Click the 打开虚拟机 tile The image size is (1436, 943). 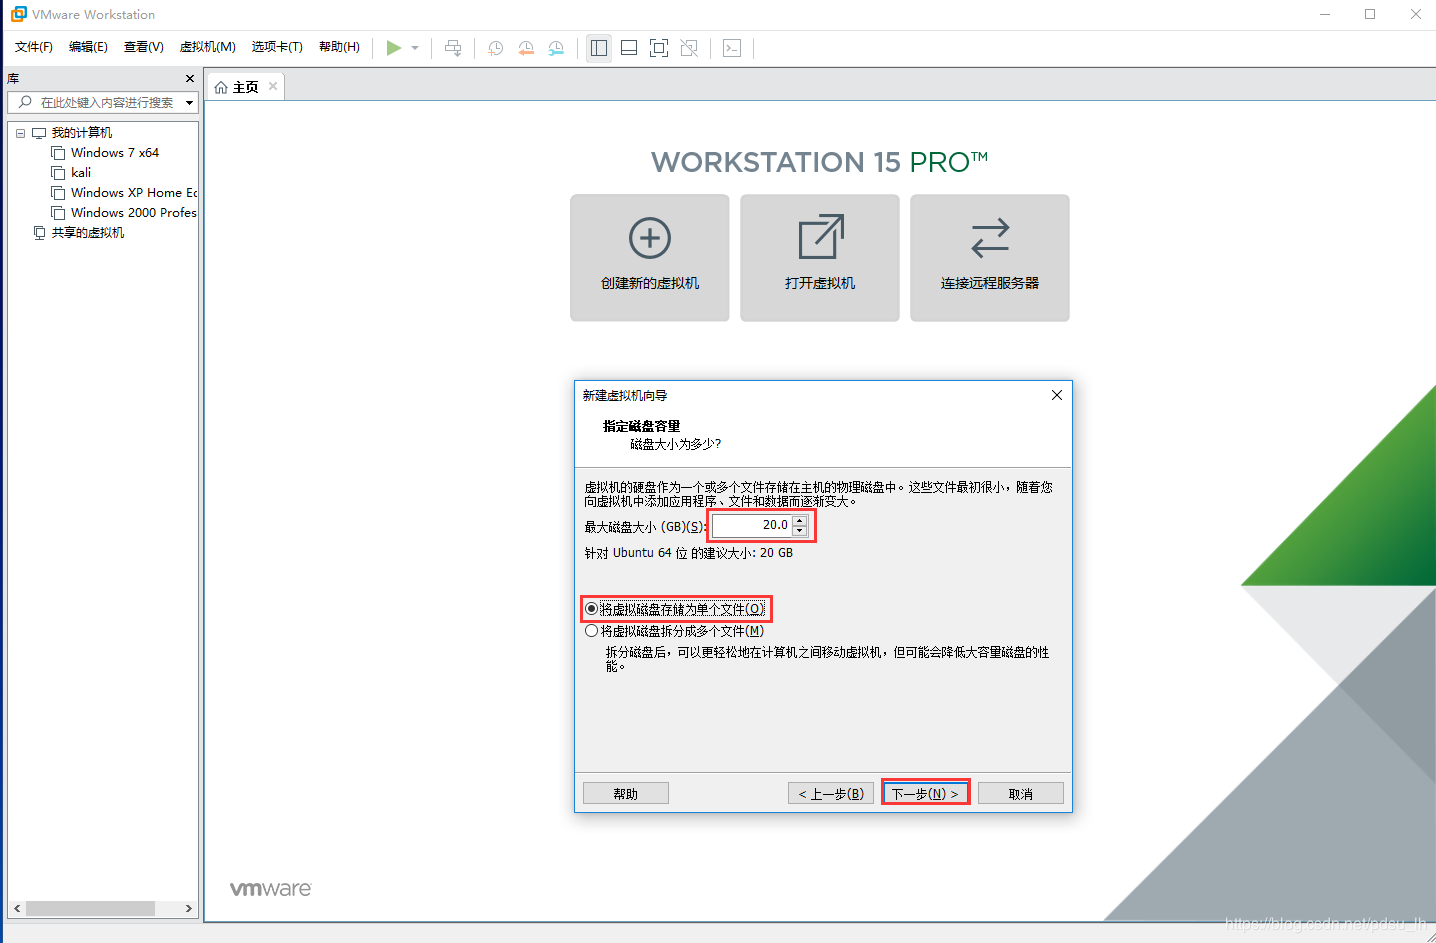pos(820,258)
